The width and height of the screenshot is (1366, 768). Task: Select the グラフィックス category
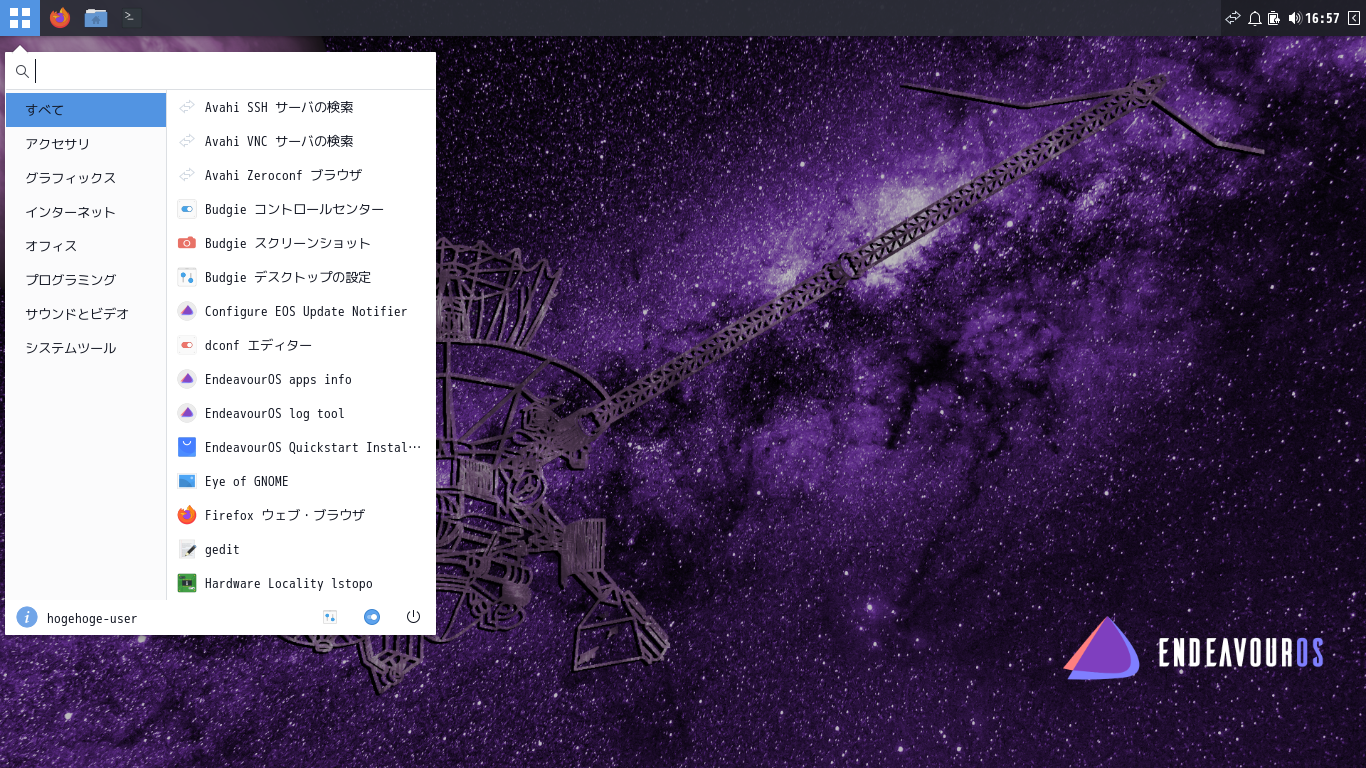pyautogui.click(x=86, y=178)
